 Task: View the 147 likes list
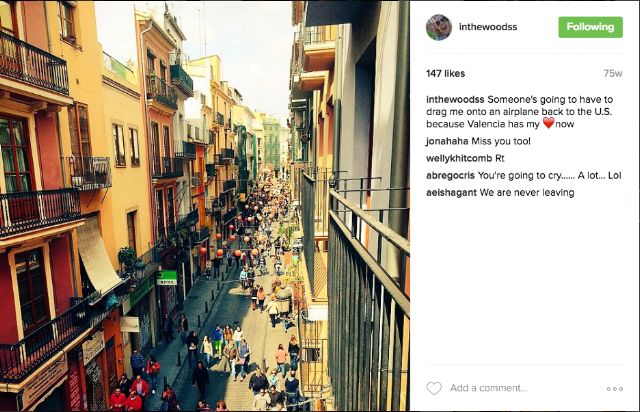445,73
